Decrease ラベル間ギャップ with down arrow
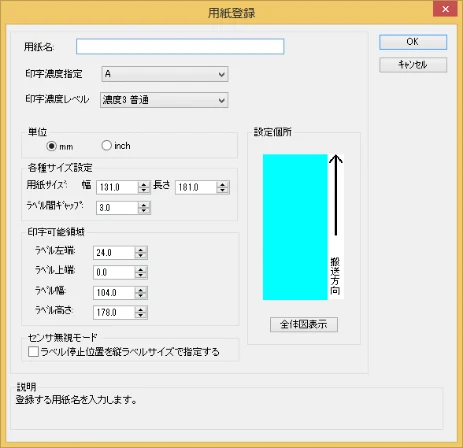The image size is (463, 448). click(x=144, y=211)
